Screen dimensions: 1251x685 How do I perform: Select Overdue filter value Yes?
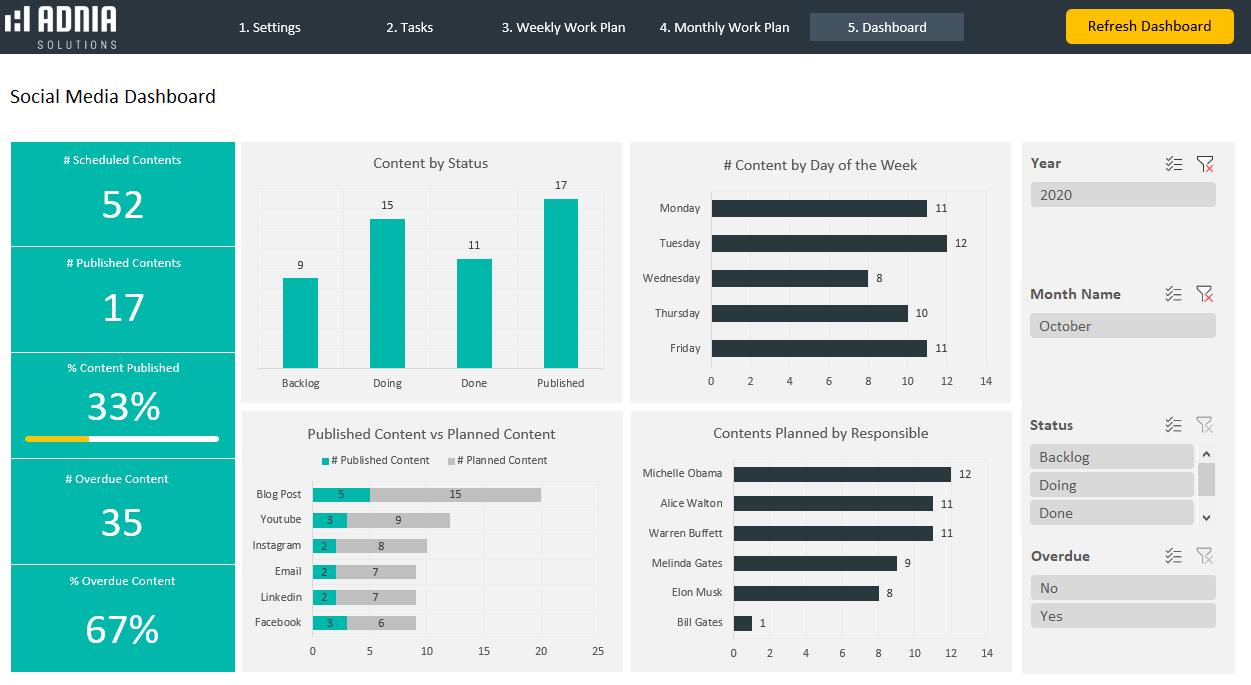point(1122,616)
